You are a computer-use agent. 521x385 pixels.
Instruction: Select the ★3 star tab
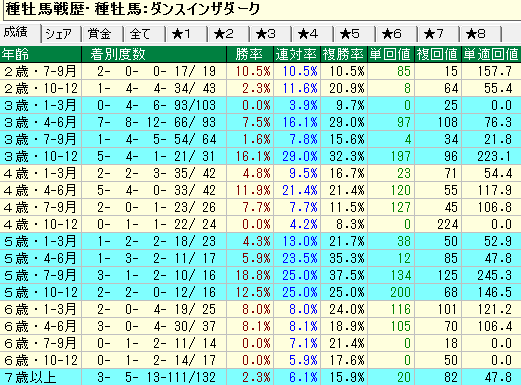tap(270, 34)
